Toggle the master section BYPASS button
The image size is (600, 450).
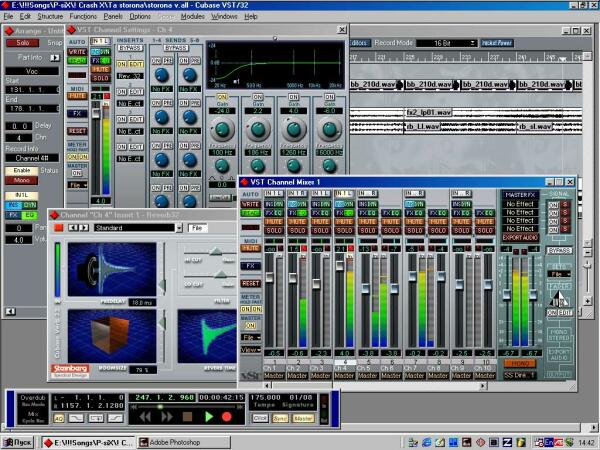pyautogui.click(x=559, y=251)
